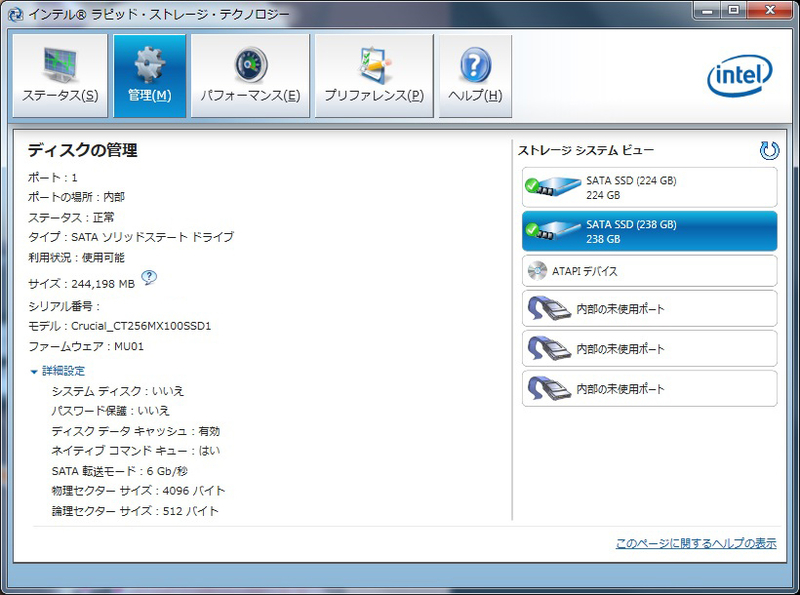Switch to the パフォーマンス(E) tab
Image resolution: width=800 pixels, height=595 pixels.
[250, 76]
